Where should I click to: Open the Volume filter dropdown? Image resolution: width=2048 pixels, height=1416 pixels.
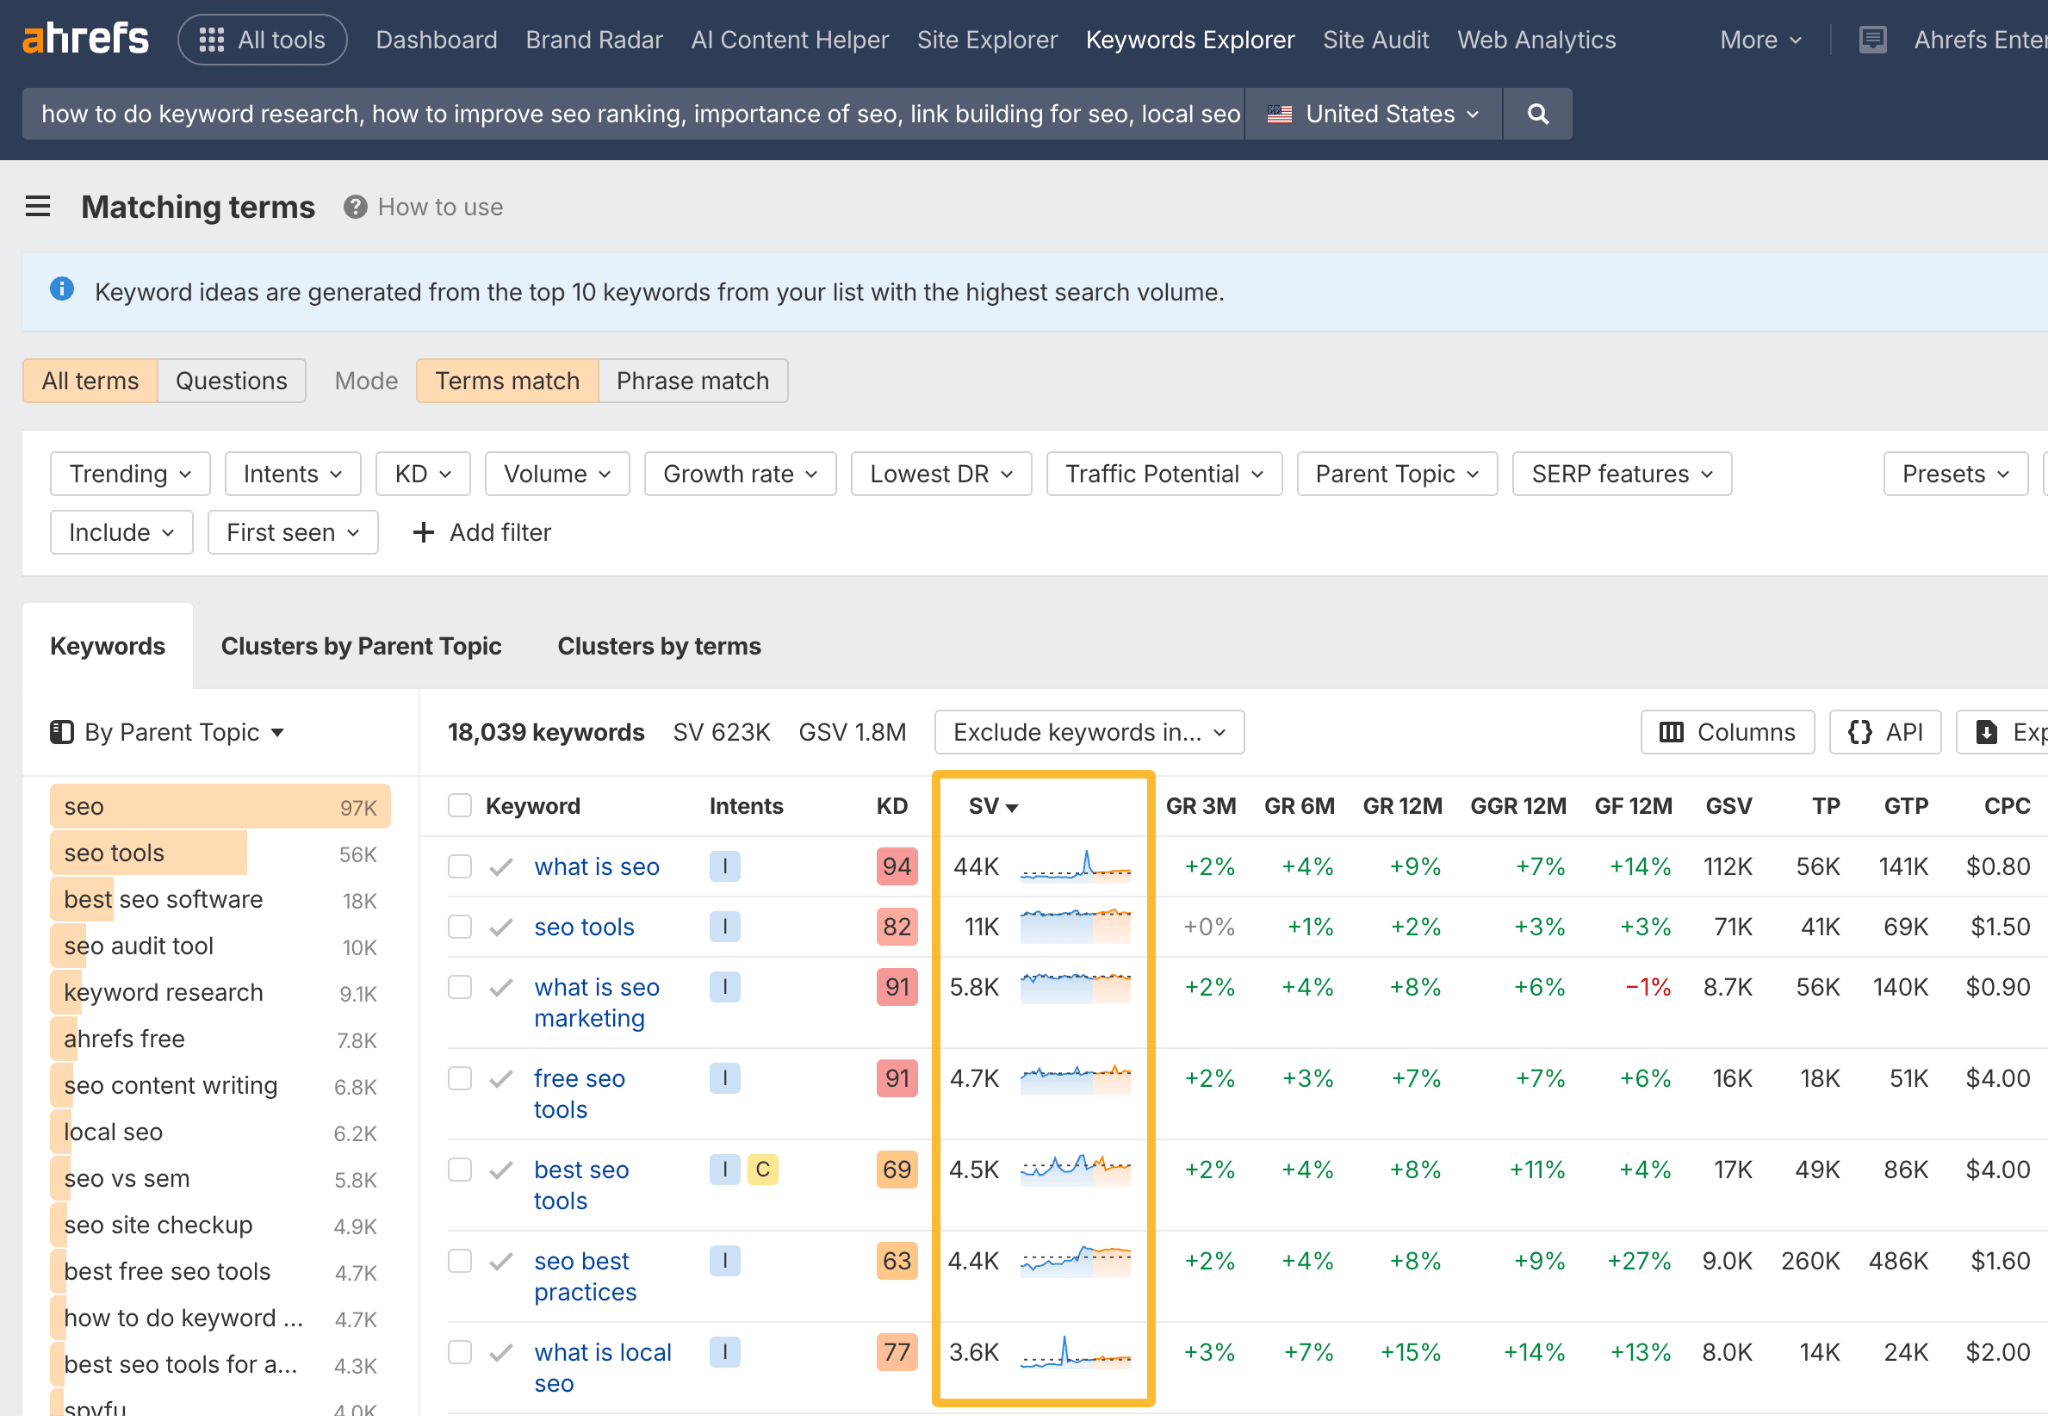coord(557,473)
